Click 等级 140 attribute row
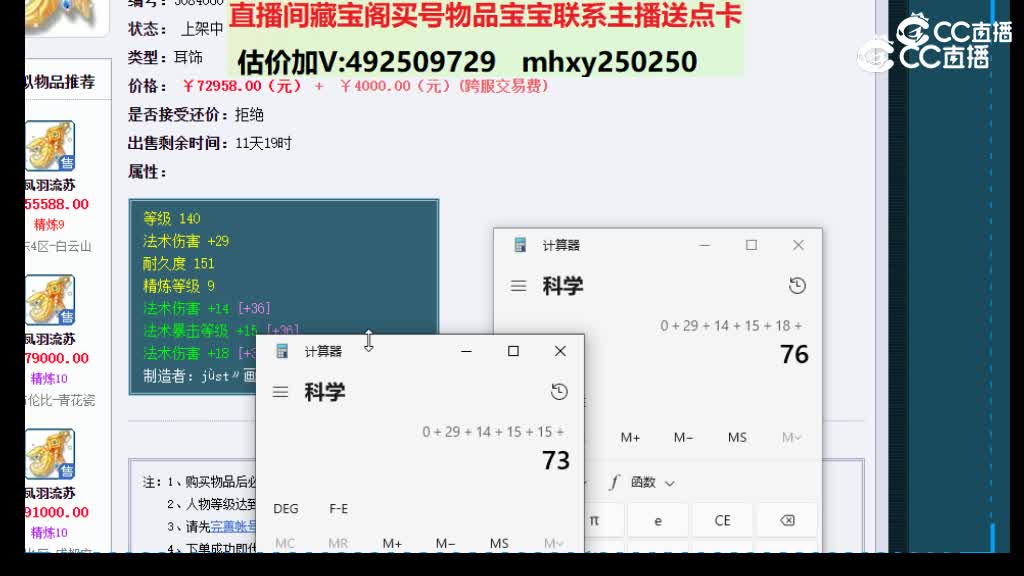1024x576 pixels. (172, 219)
